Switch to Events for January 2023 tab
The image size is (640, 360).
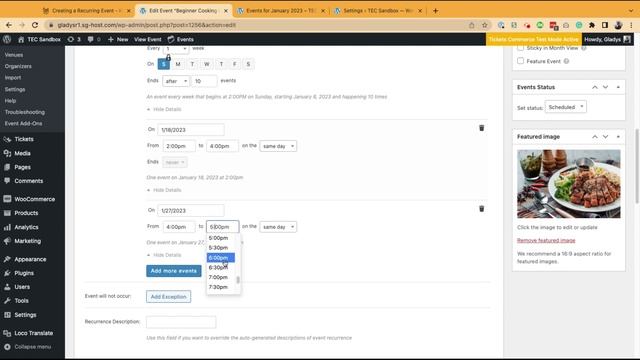[282, 11]
